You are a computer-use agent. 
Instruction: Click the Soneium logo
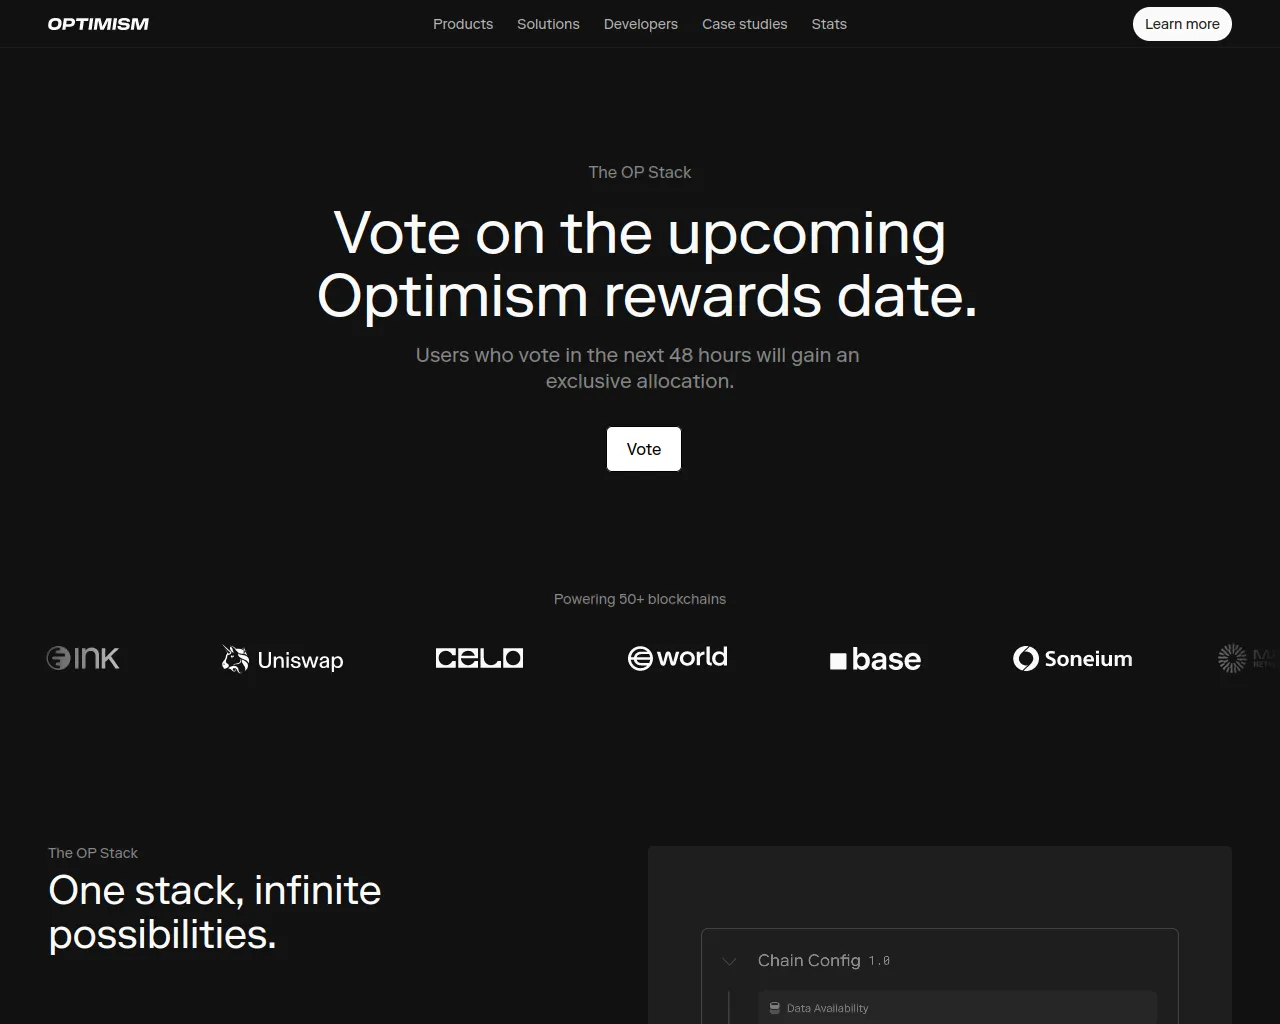(x=1072, y=658)
